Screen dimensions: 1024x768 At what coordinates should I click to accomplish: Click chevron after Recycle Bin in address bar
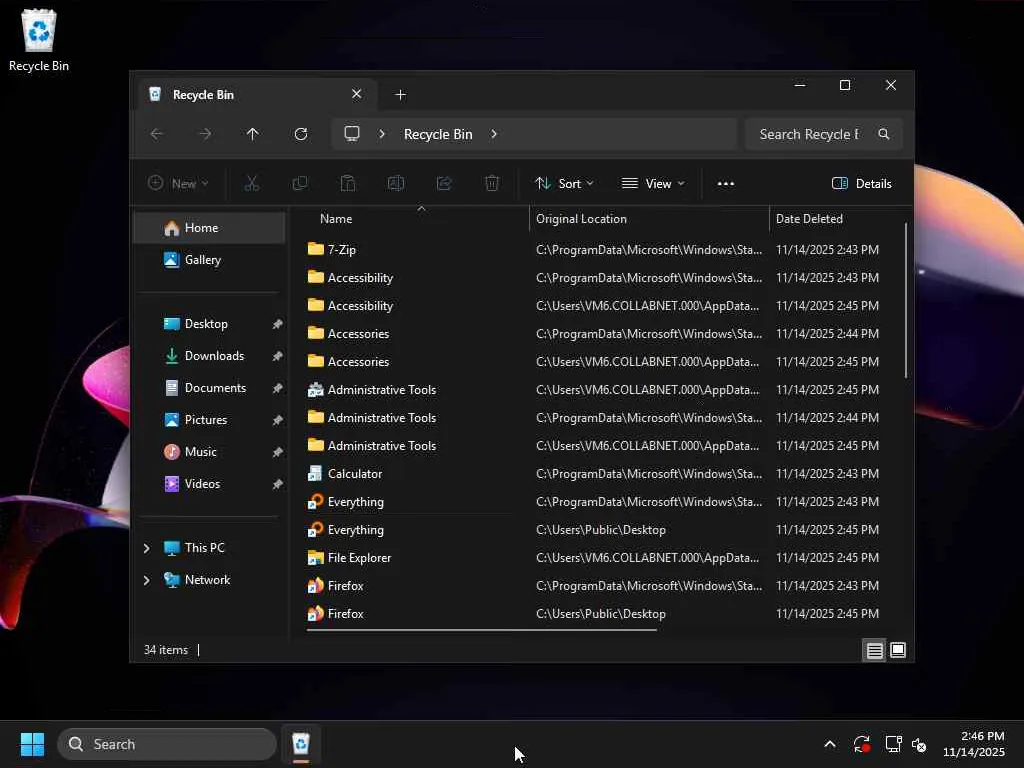coord(494,134)
